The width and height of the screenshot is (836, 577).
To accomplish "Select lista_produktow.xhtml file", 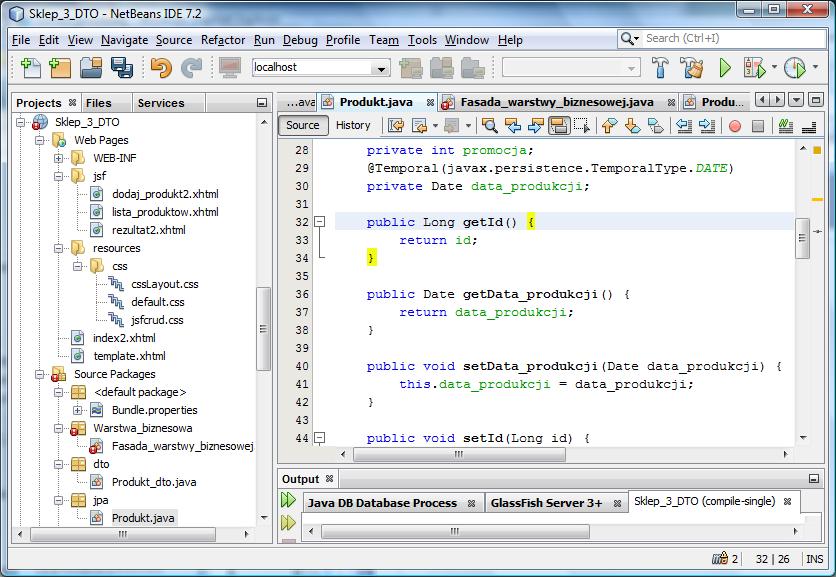I will pos(165,212).
